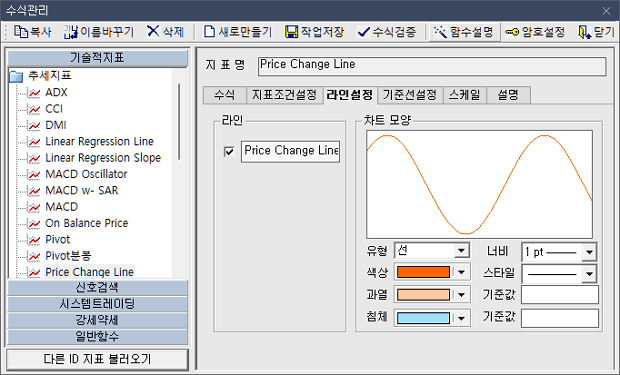620x375 pixels.
Task: Click the 다른 ID 지표 불러오기 button
Action: pyautogui.click(x=97, y=359)
